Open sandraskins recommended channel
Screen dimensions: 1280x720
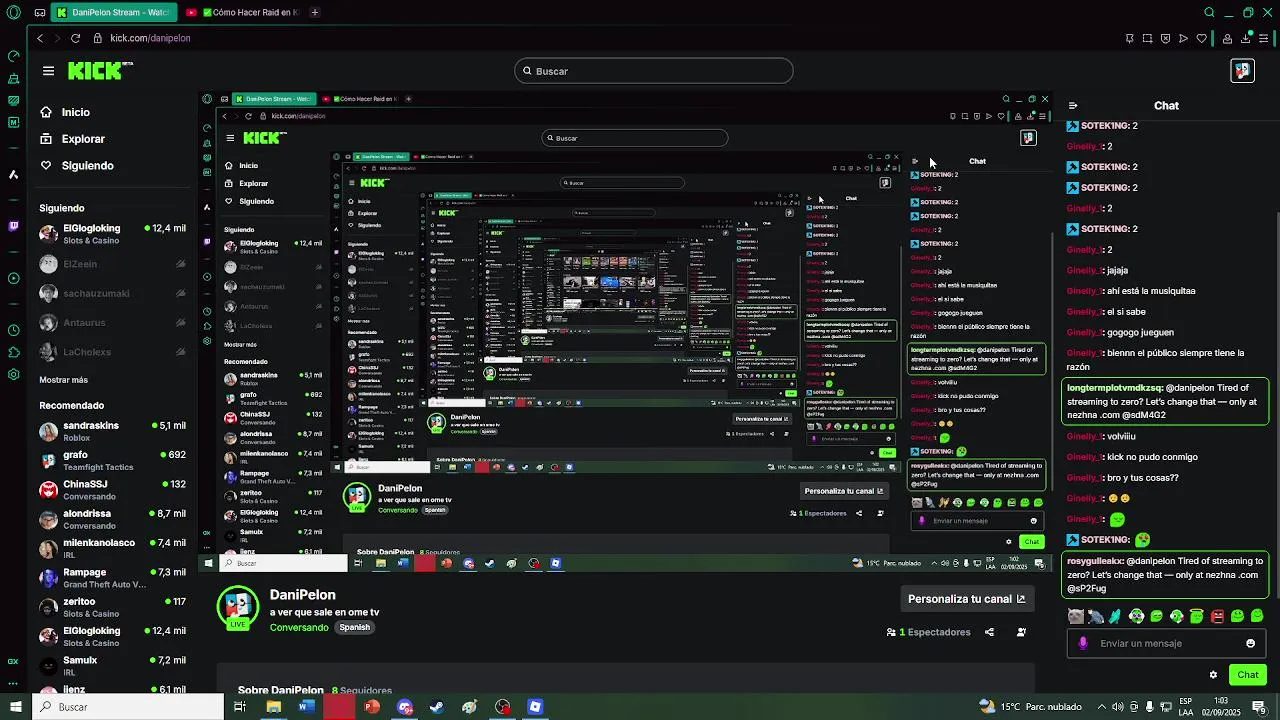pyautogui.click(x=112, y=431)
